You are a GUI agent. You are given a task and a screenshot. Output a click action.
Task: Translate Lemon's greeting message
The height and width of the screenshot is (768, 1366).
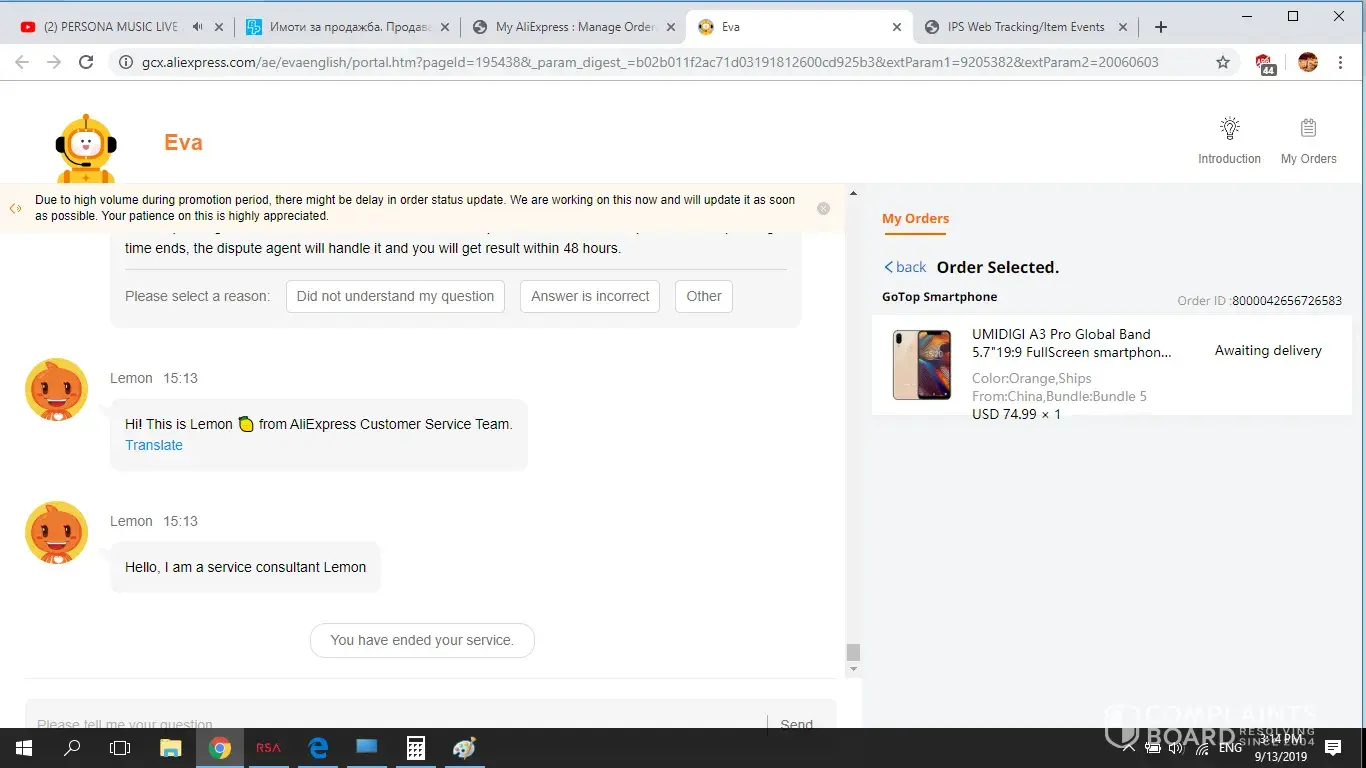point(154,445)
